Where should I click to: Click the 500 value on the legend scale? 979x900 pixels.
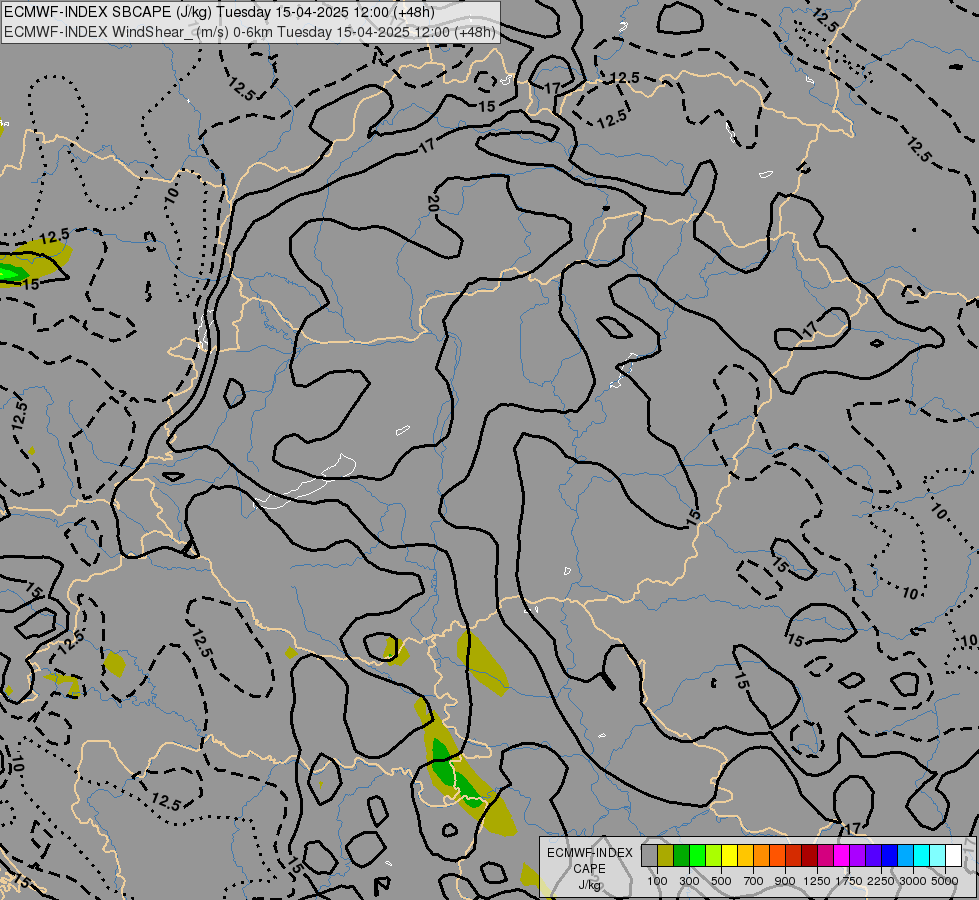pyautogui.click(x=721, y=881)
